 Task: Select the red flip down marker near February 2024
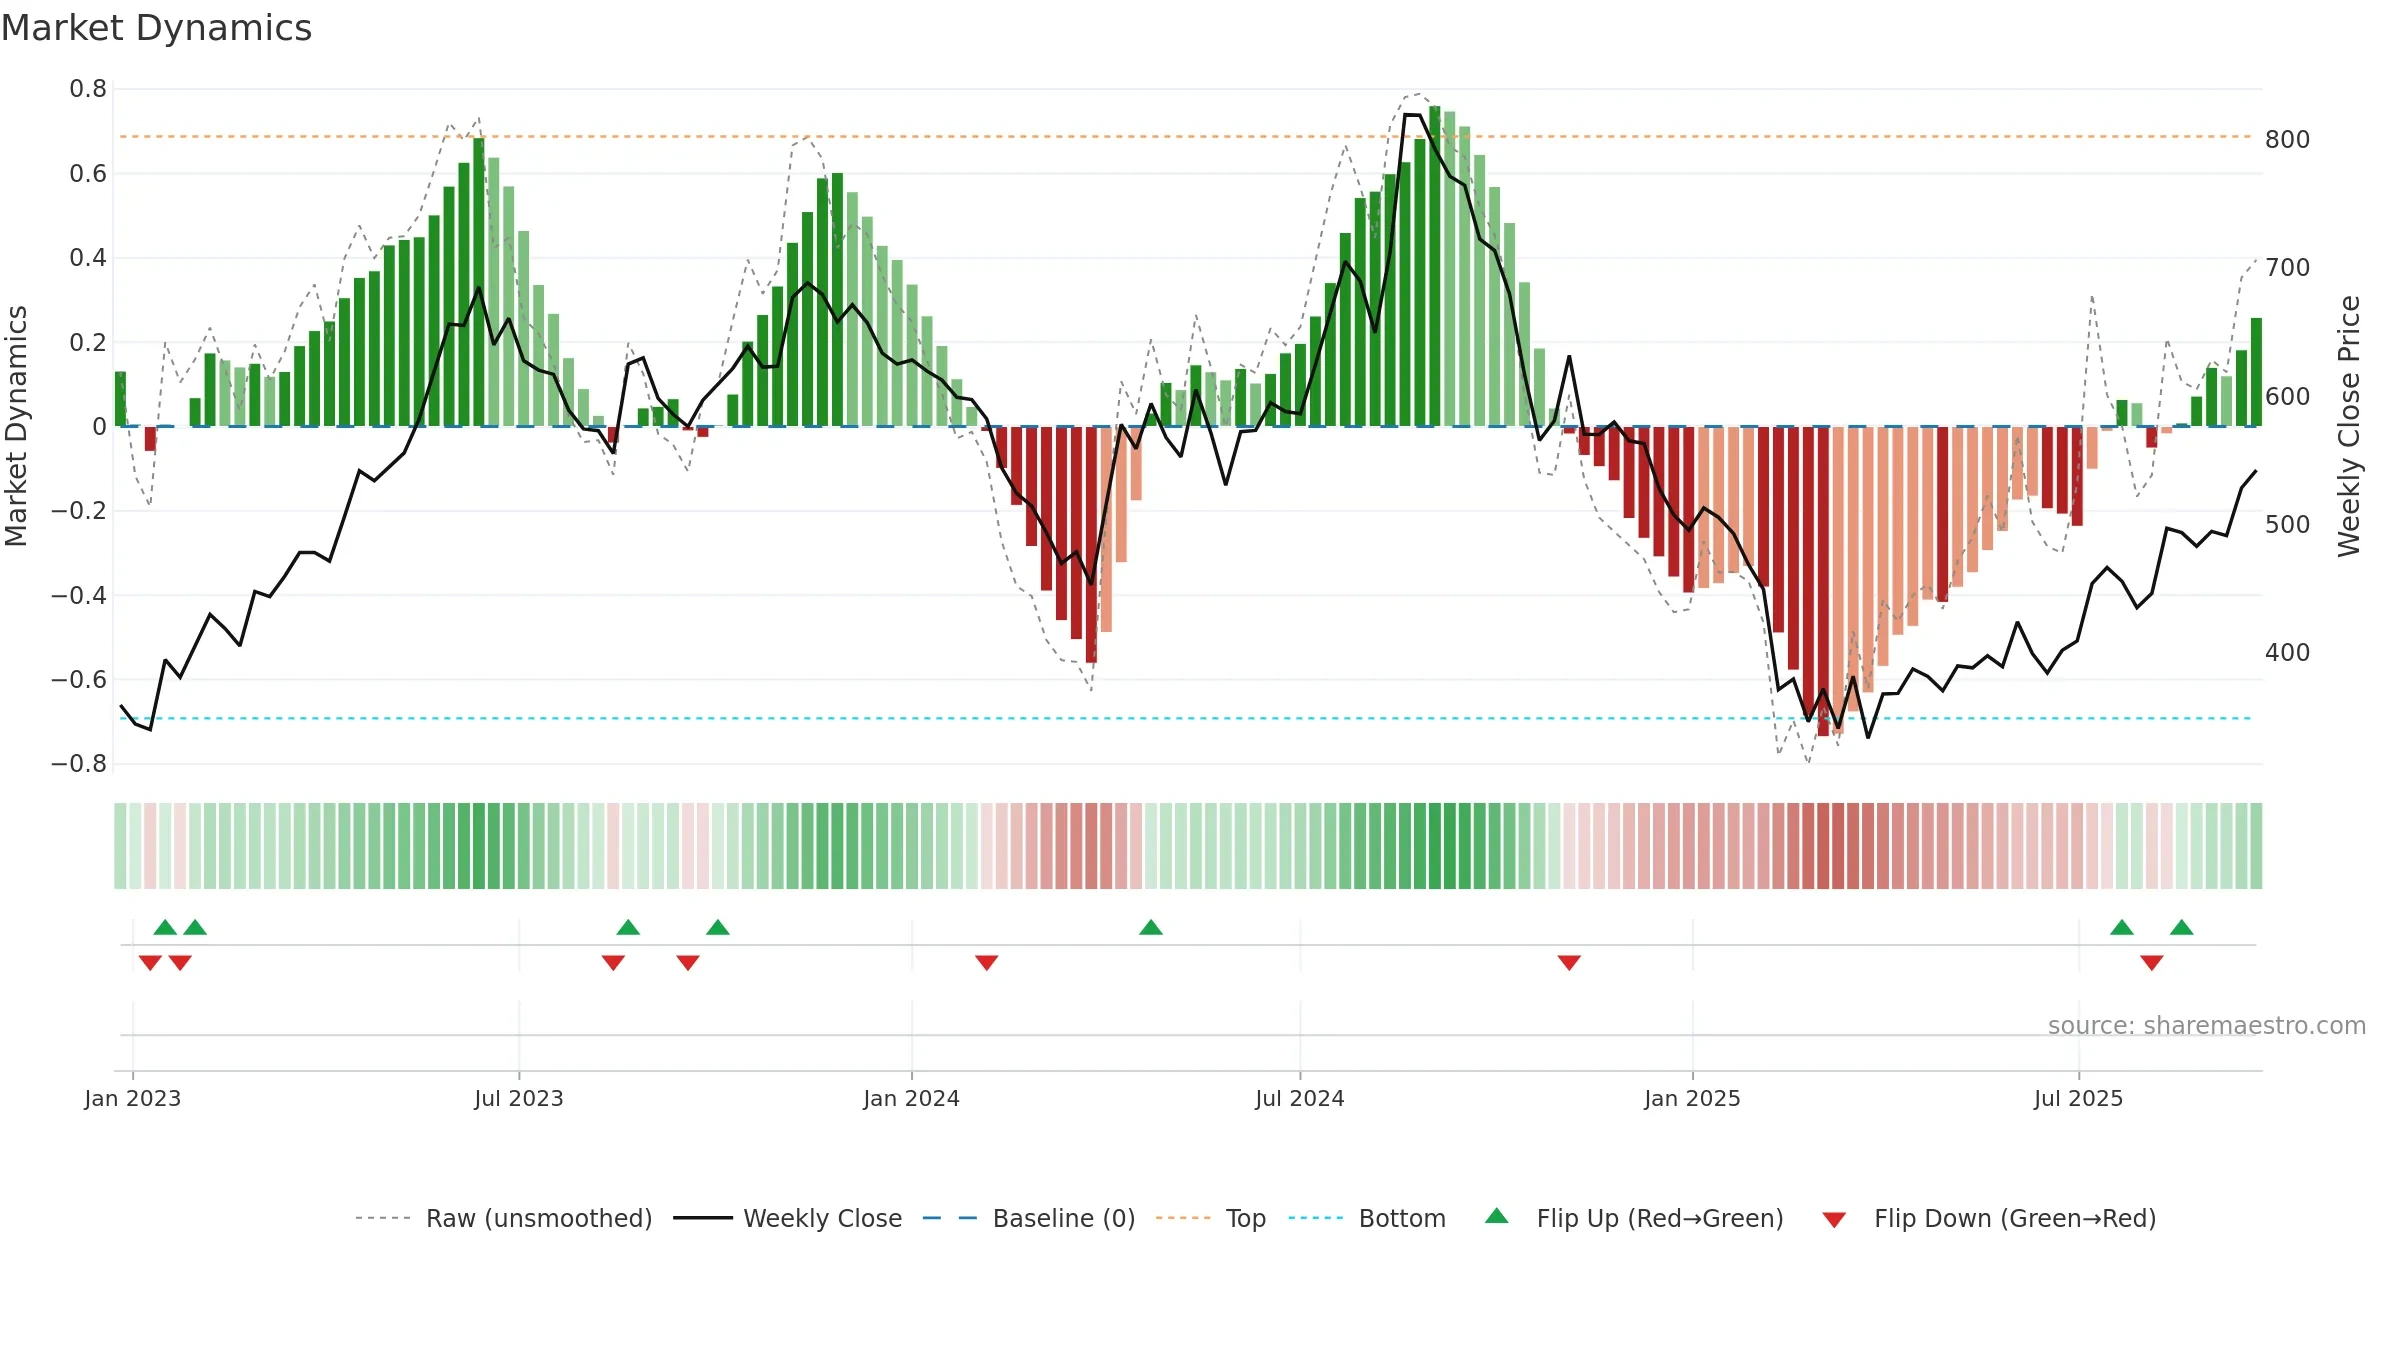point(987,962)
